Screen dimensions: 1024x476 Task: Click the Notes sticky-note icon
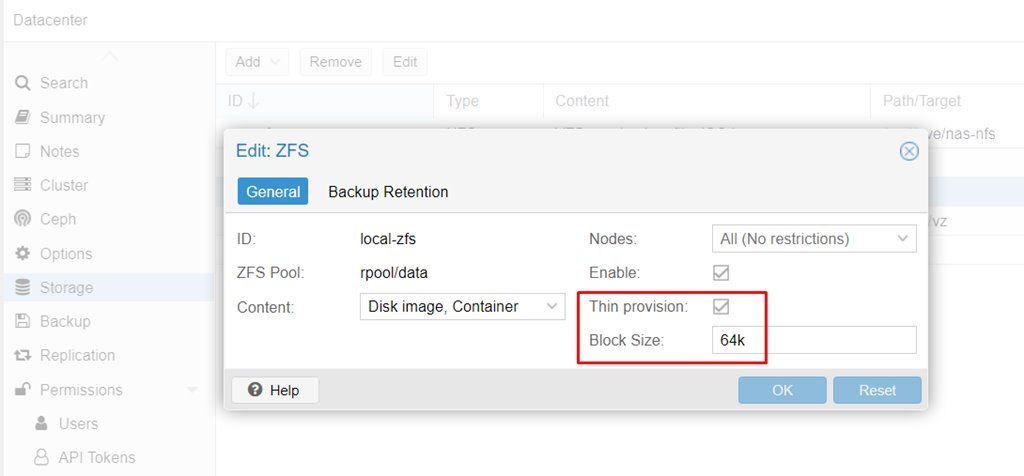23,151
